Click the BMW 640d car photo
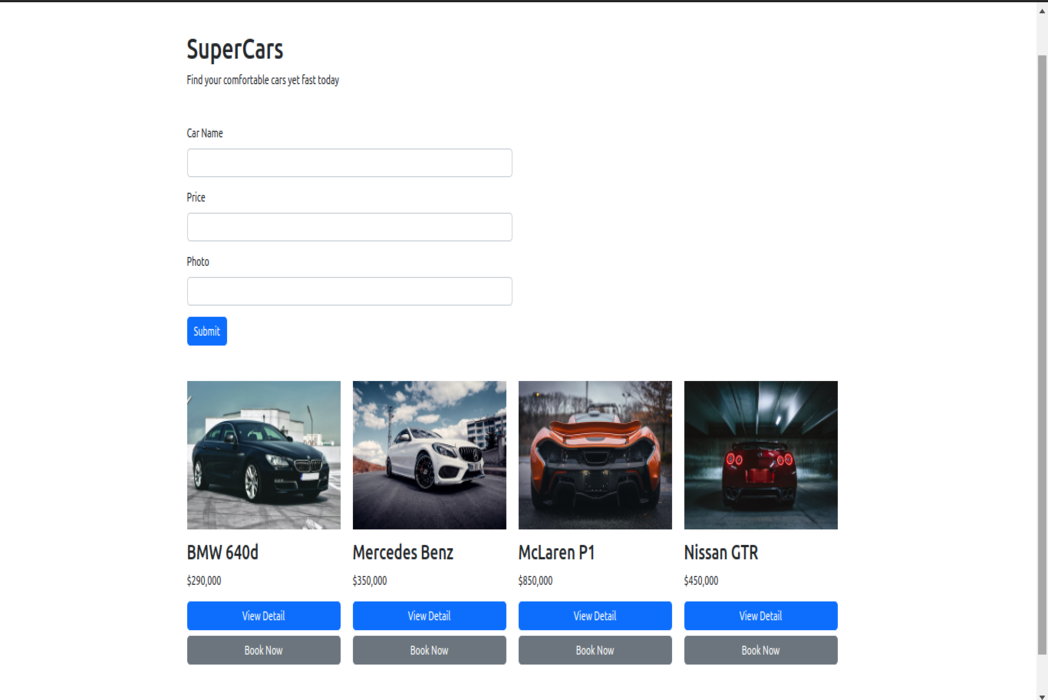This screenshot has width=1048, height=700. (x=263, y=455)
